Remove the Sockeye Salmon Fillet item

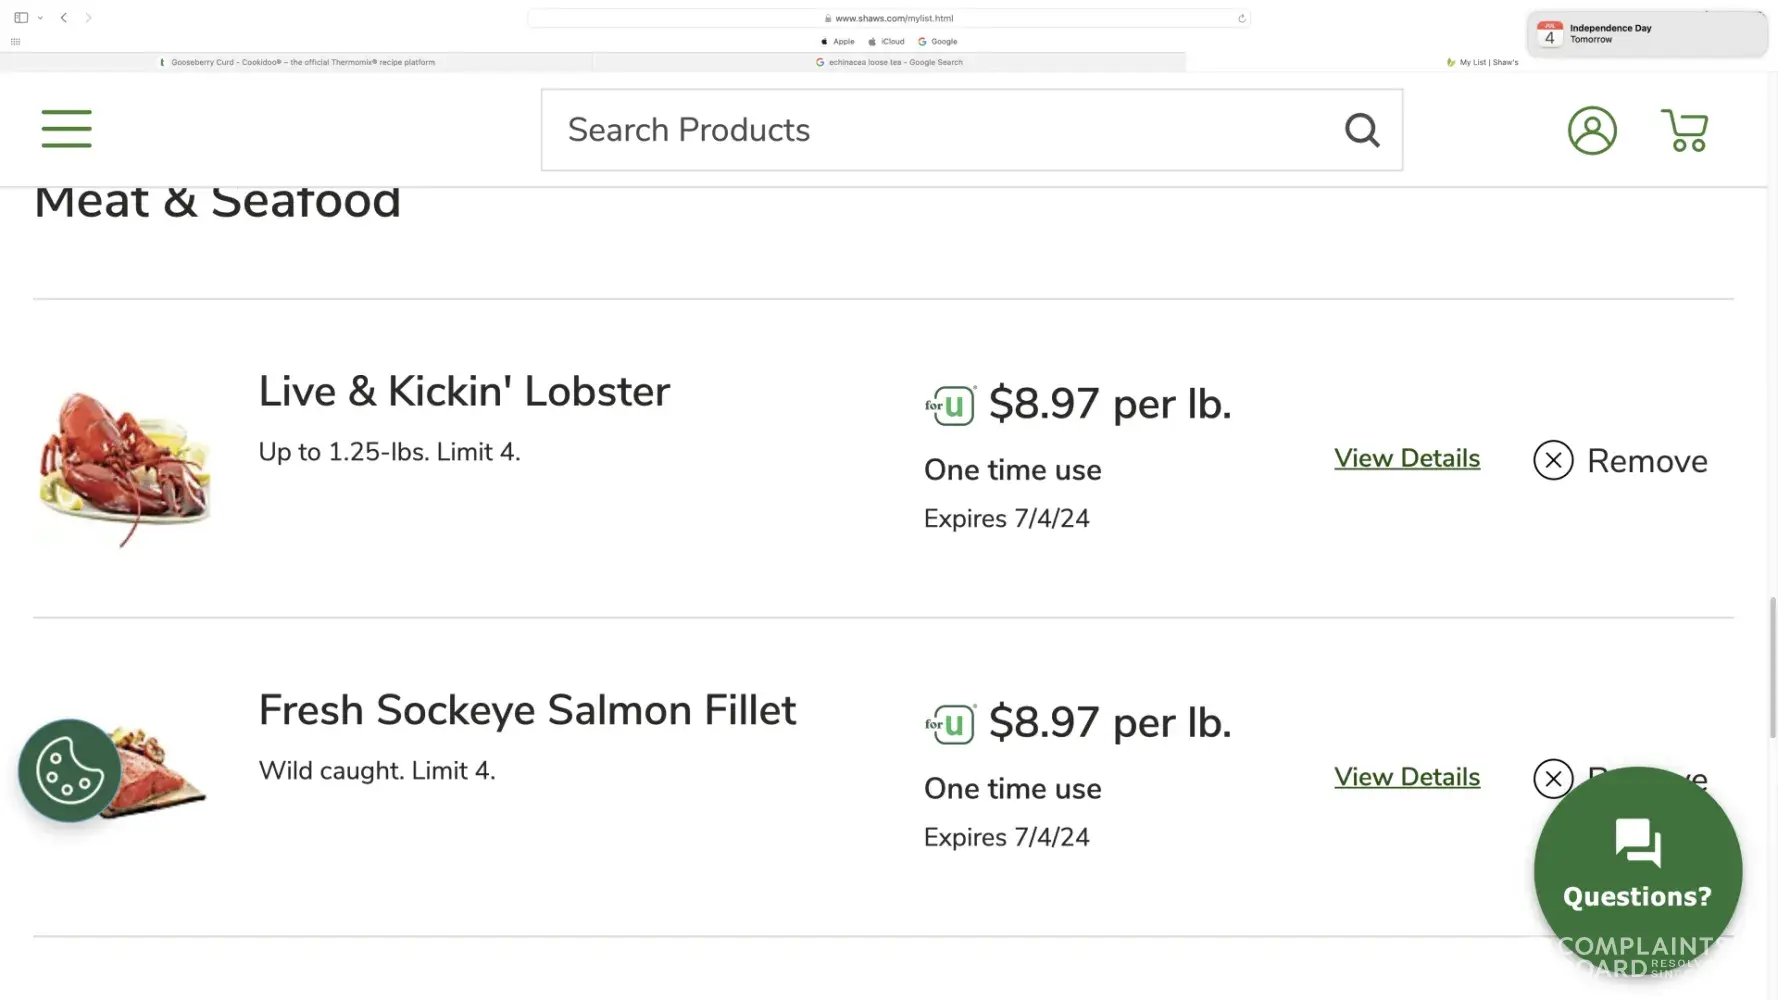point(1553,778)
